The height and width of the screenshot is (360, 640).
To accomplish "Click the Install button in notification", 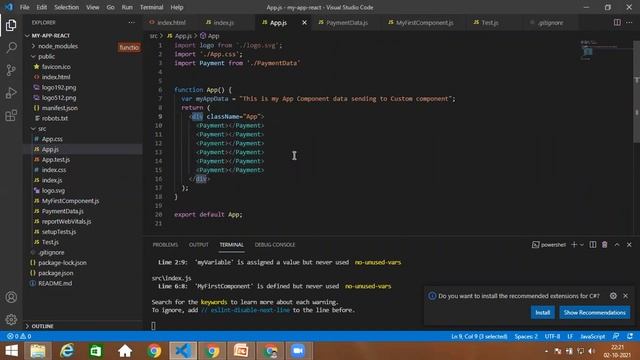I will [x=542, y=312].
